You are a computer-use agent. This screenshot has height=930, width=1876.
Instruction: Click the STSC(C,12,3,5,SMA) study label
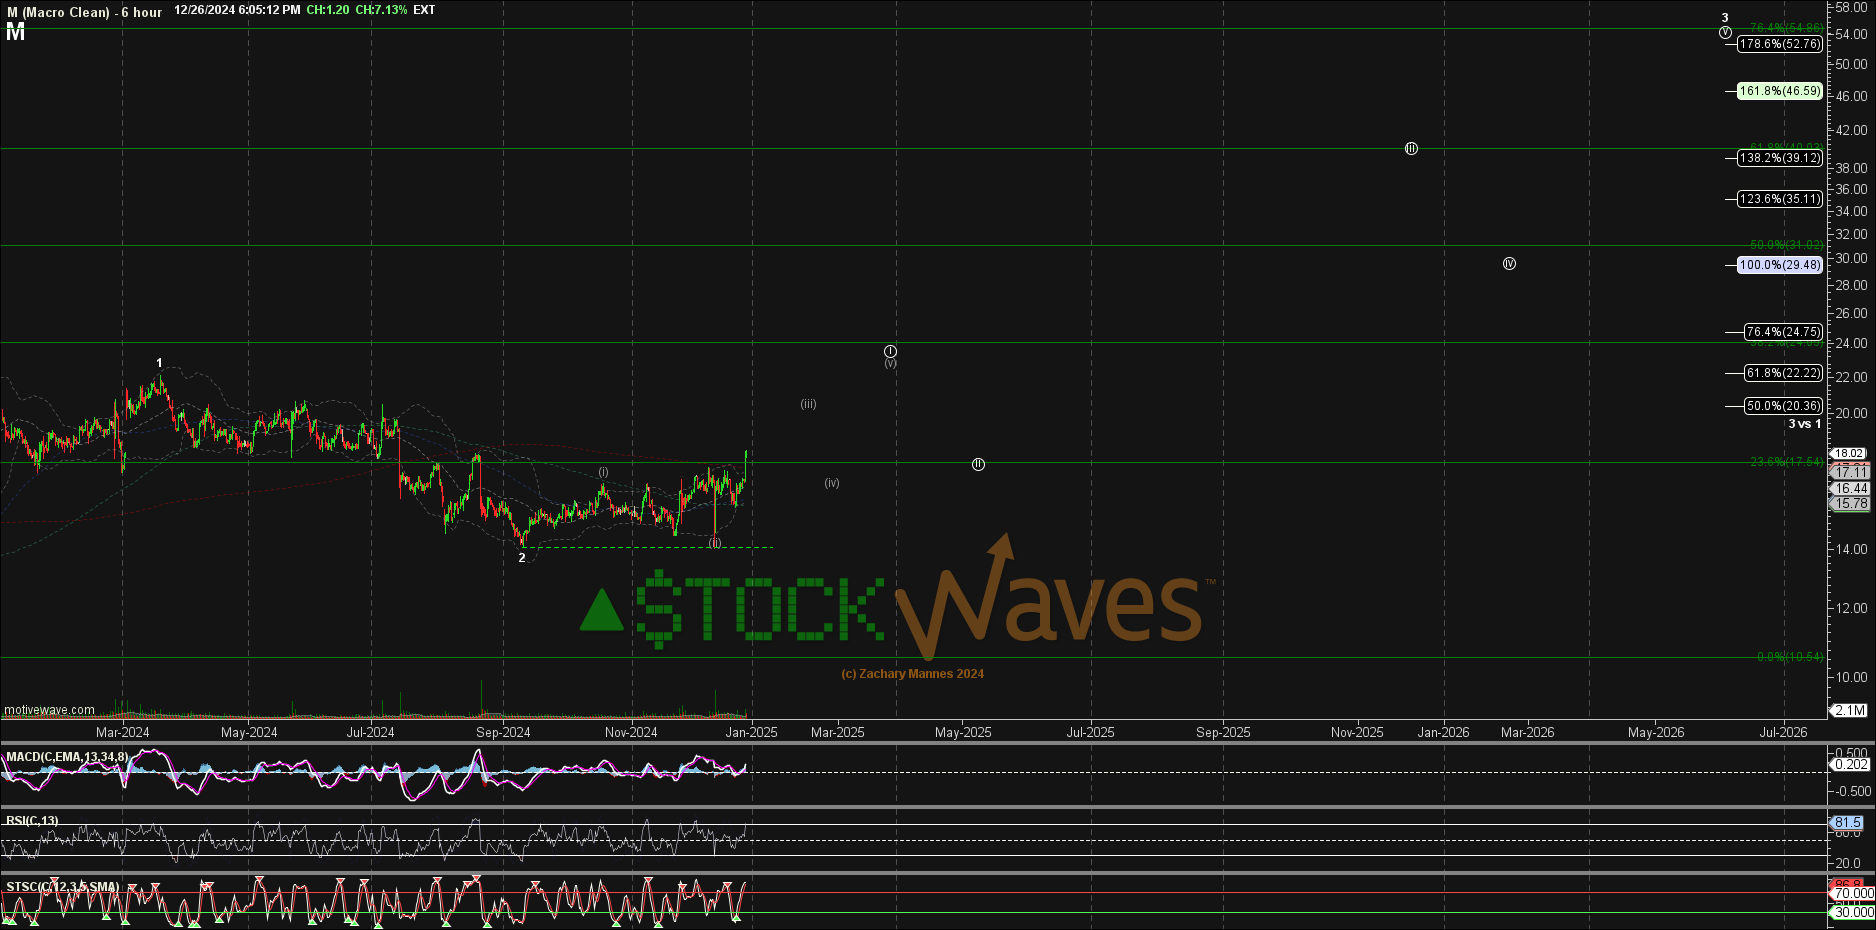(62, 887)
